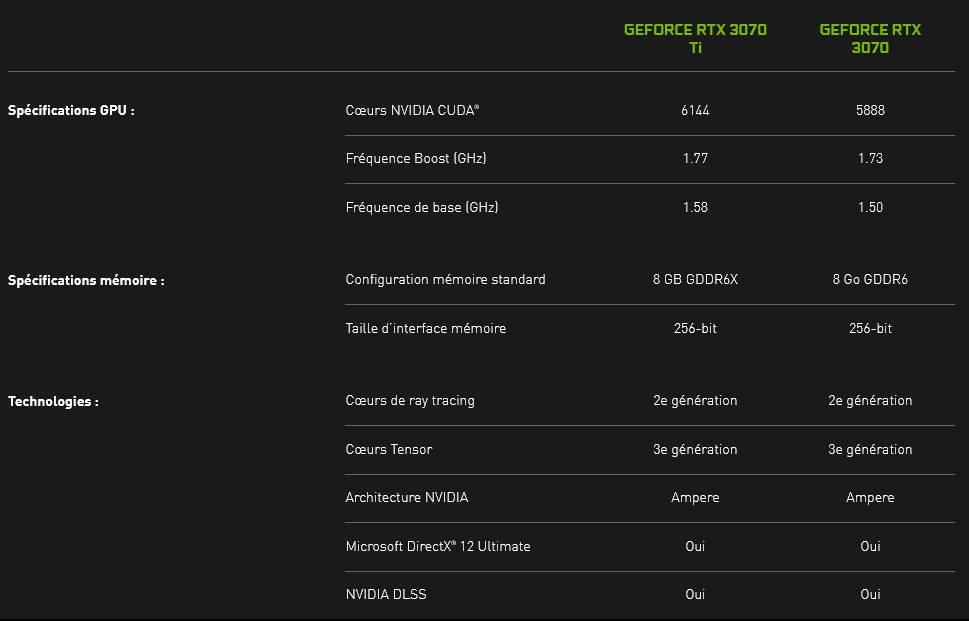Select the Spécifications mémoire section heading
Screen dimensions: 969x621
point(86,281)
